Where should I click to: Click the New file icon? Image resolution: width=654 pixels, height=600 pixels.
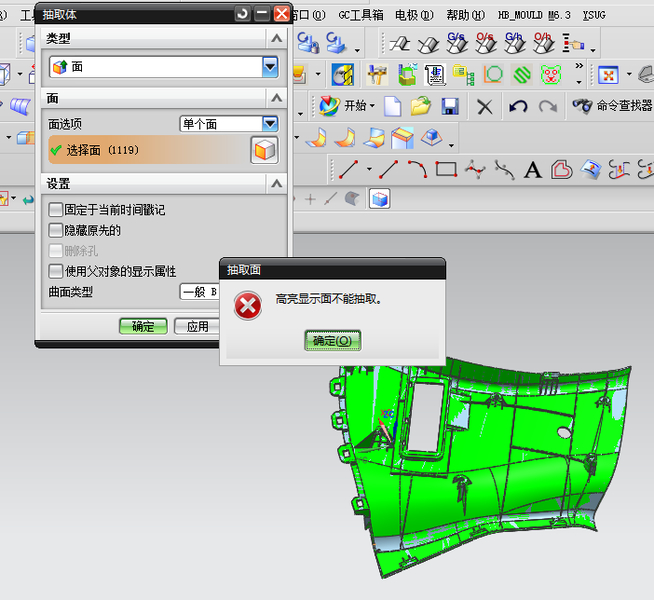click(392, 106)
